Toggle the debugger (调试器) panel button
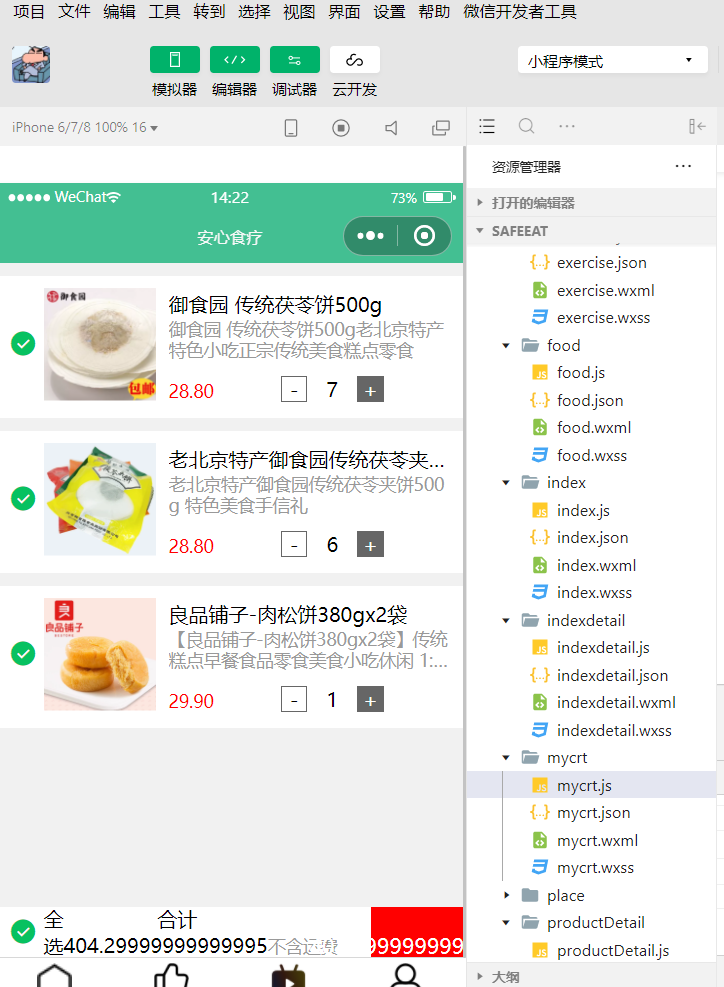The image size is (724, 987). tap(295, 60)
